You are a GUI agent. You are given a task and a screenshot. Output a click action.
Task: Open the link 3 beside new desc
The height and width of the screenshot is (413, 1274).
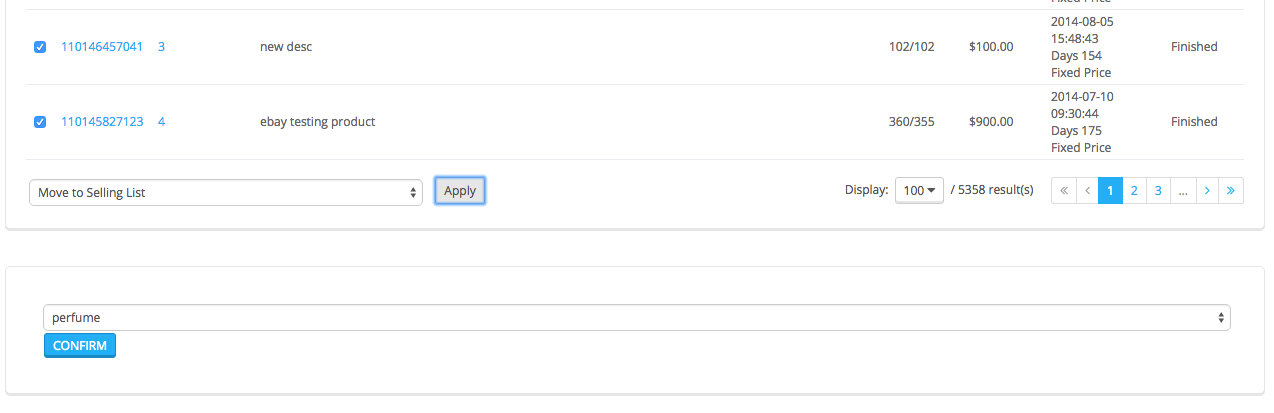161,47
